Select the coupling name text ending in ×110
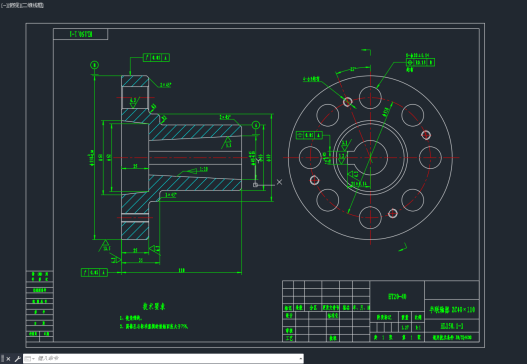 (452, 310)
